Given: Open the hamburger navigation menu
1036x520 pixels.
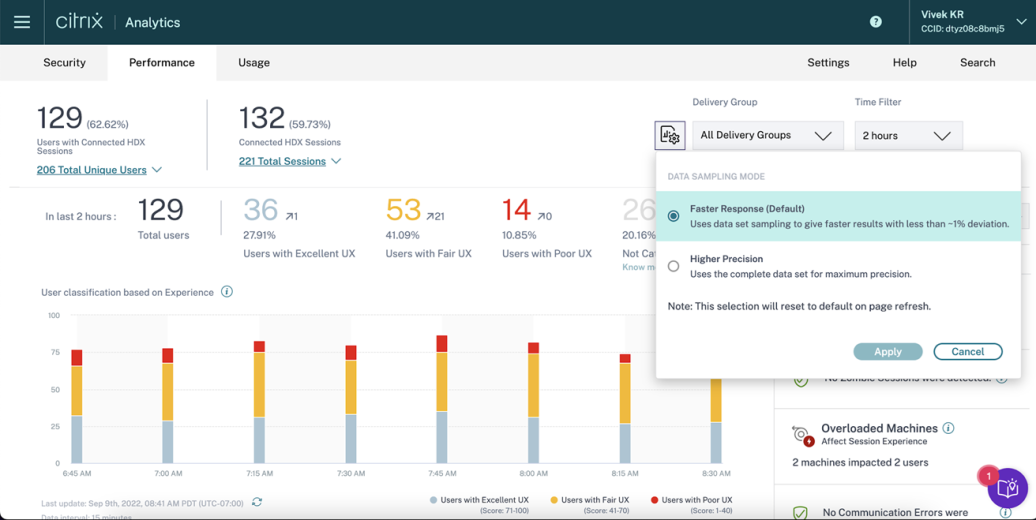Looking at the screenshot, I should pyautogui.click(x=22, y=22).
